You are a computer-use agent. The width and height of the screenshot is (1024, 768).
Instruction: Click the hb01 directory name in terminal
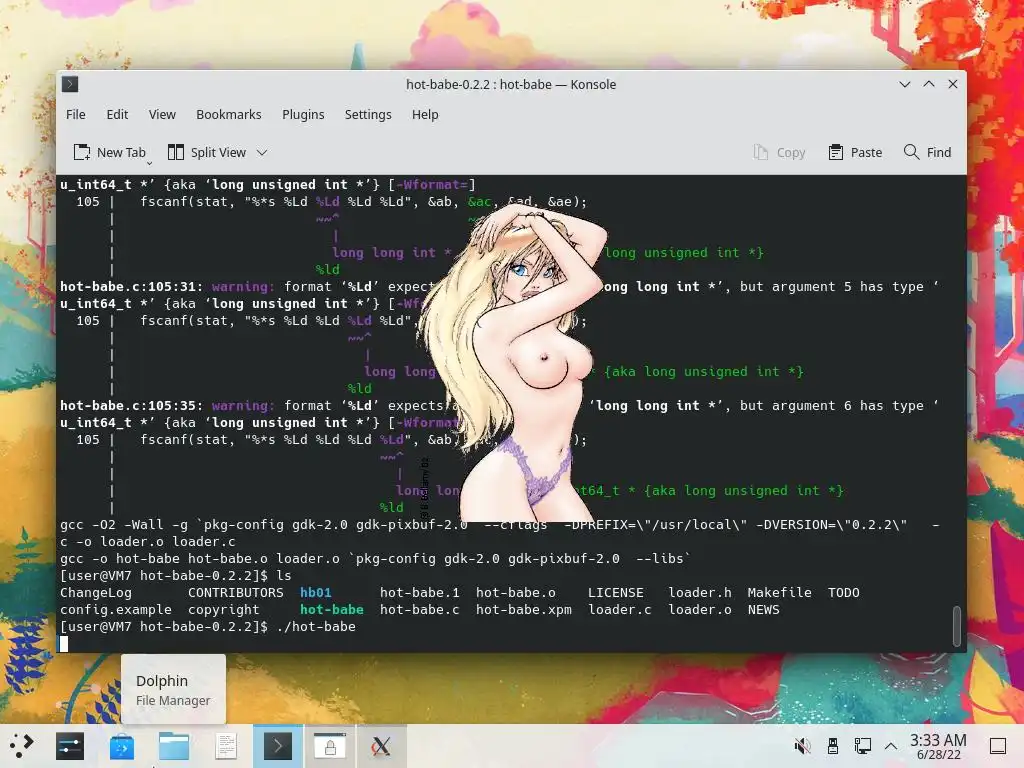point(315,592)
